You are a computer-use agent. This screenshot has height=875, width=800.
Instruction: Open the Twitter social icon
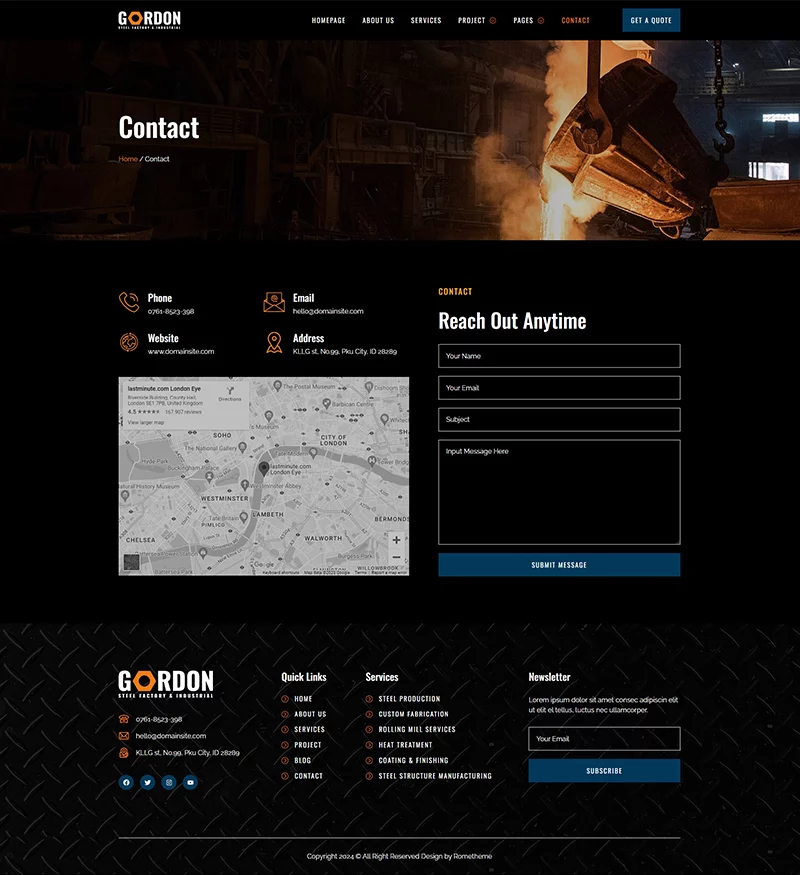click(x=147, y=782)
